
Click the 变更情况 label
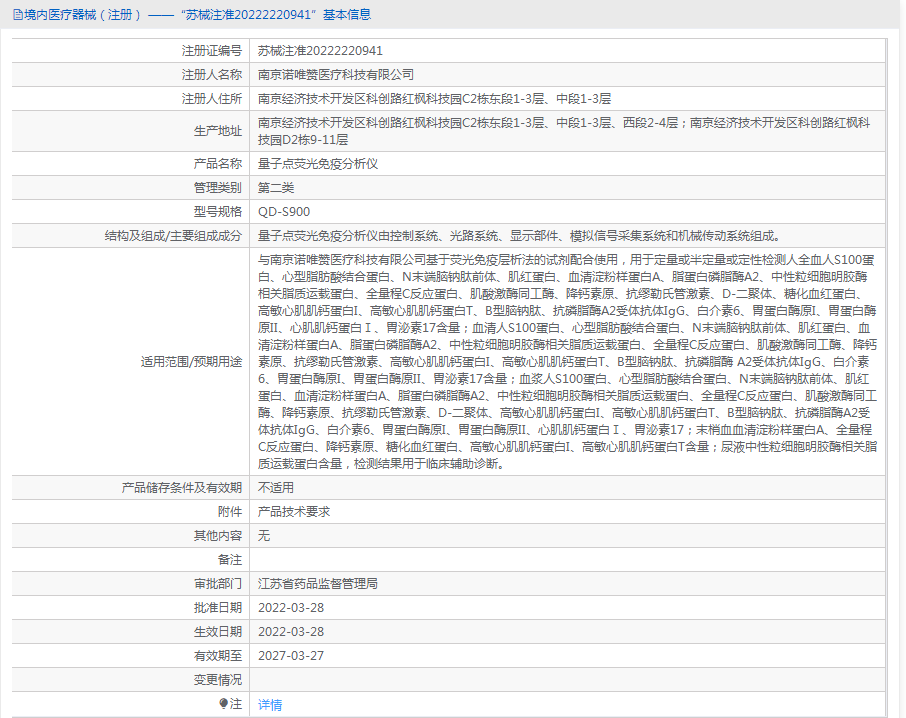coord(218,680)
